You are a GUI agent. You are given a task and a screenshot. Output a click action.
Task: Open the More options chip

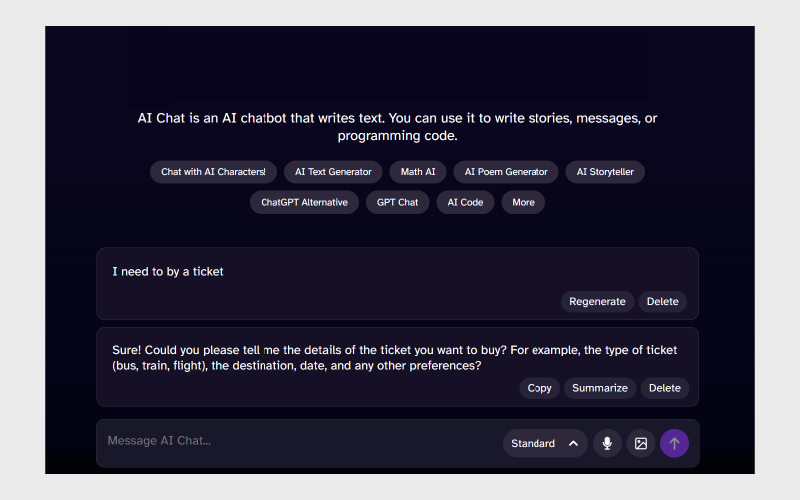523,203
